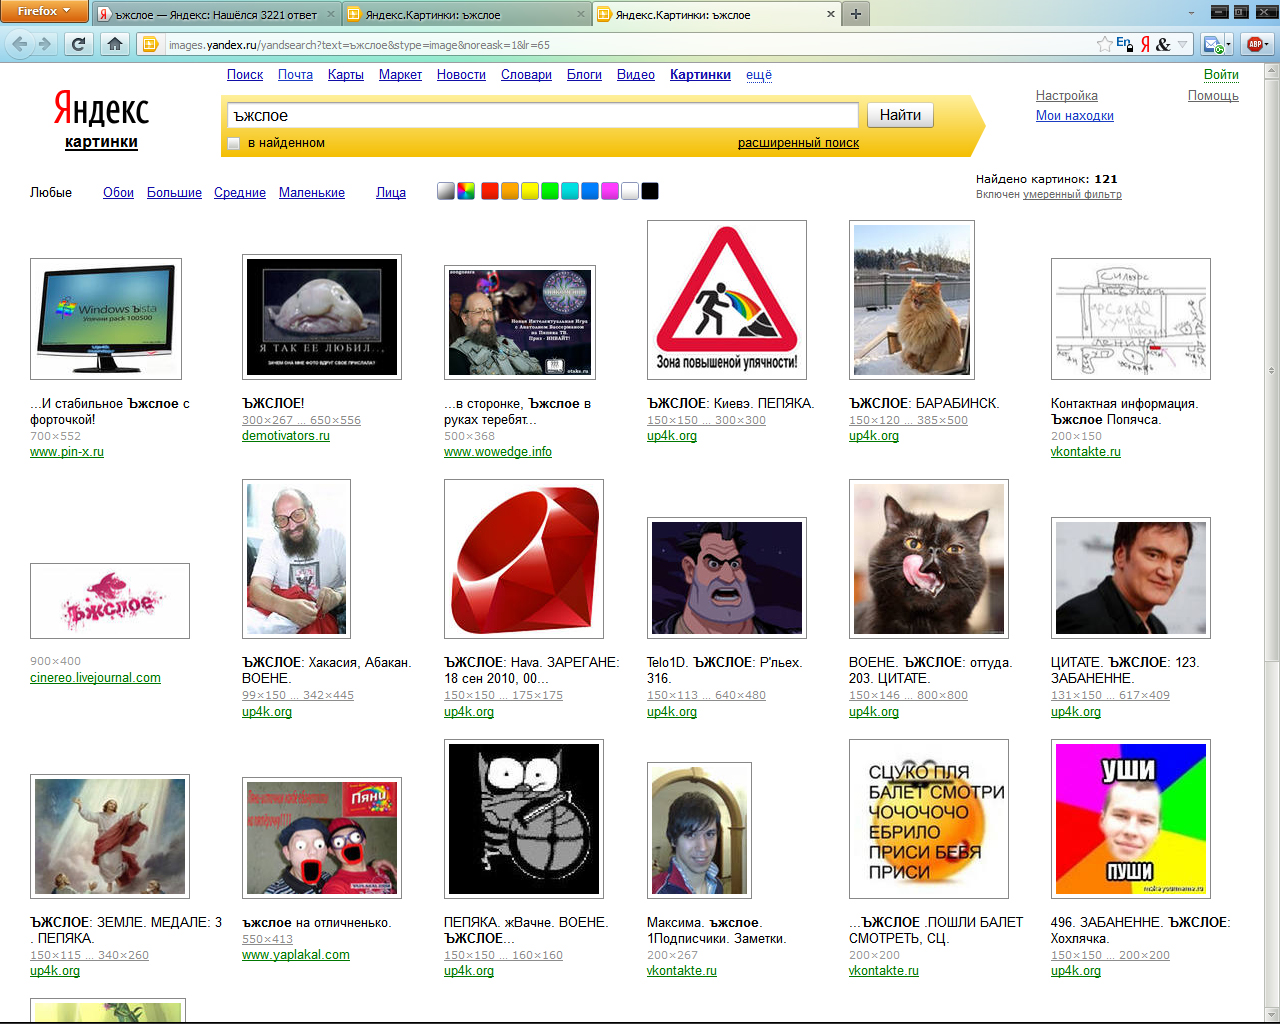Open the Словари service link

pos(526,75)
